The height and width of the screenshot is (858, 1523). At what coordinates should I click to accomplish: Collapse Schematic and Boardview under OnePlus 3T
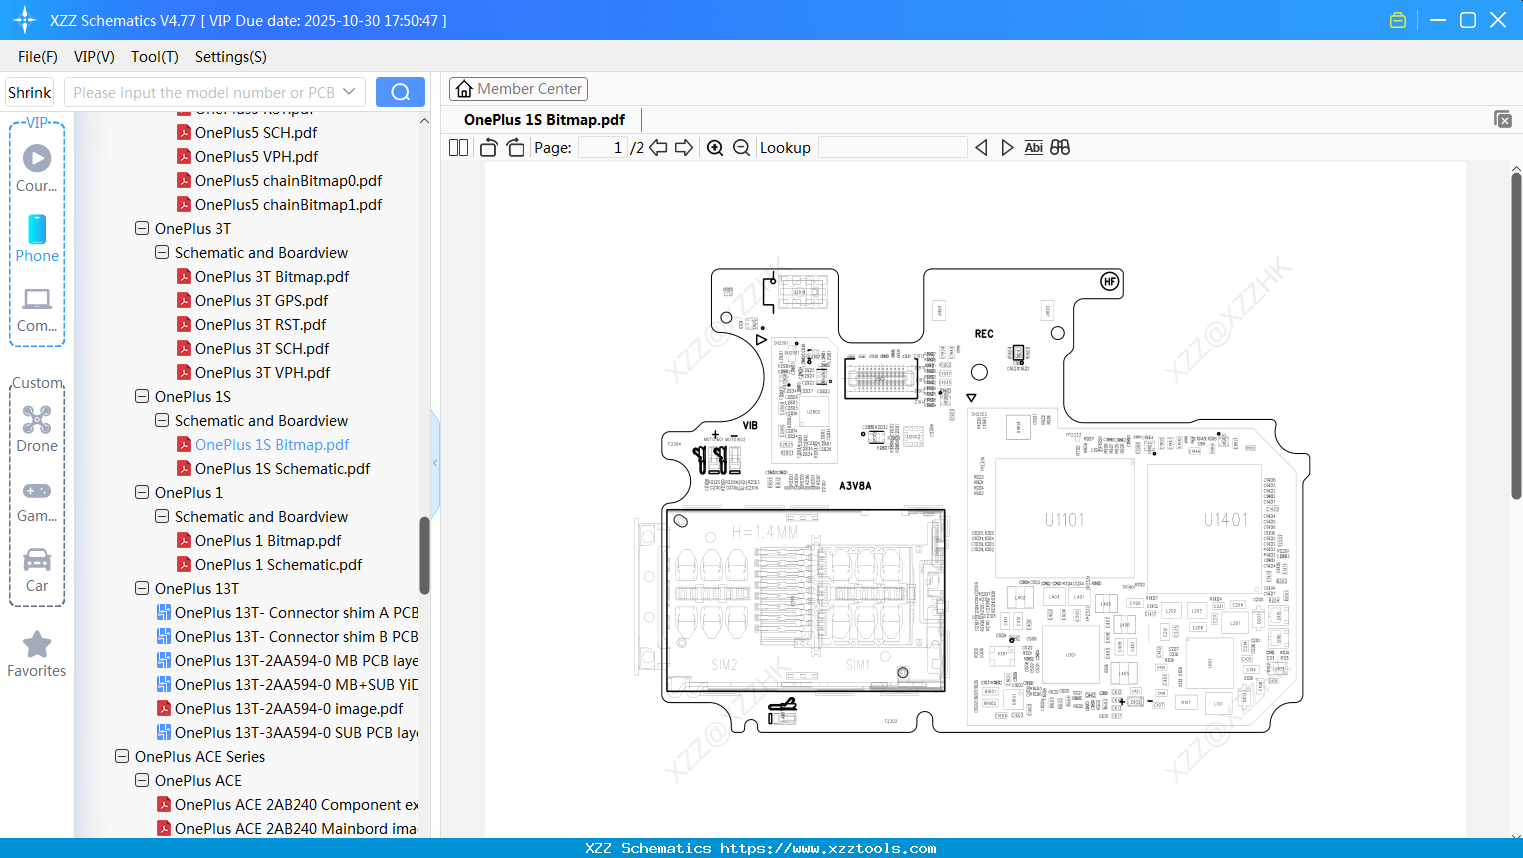tap(162, 252)
